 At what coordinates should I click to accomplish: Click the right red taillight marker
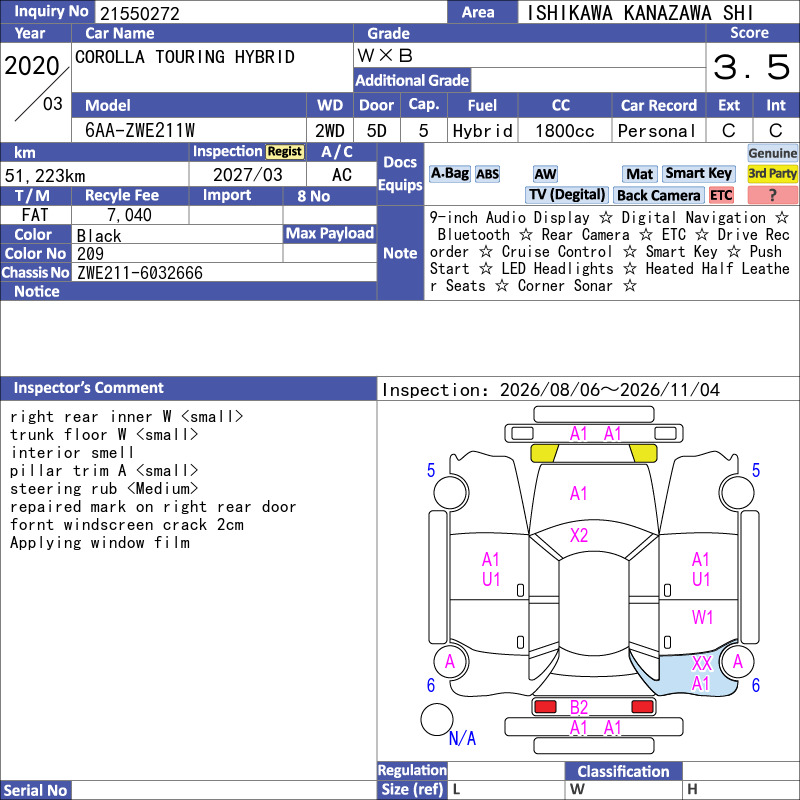pos(642,707)
